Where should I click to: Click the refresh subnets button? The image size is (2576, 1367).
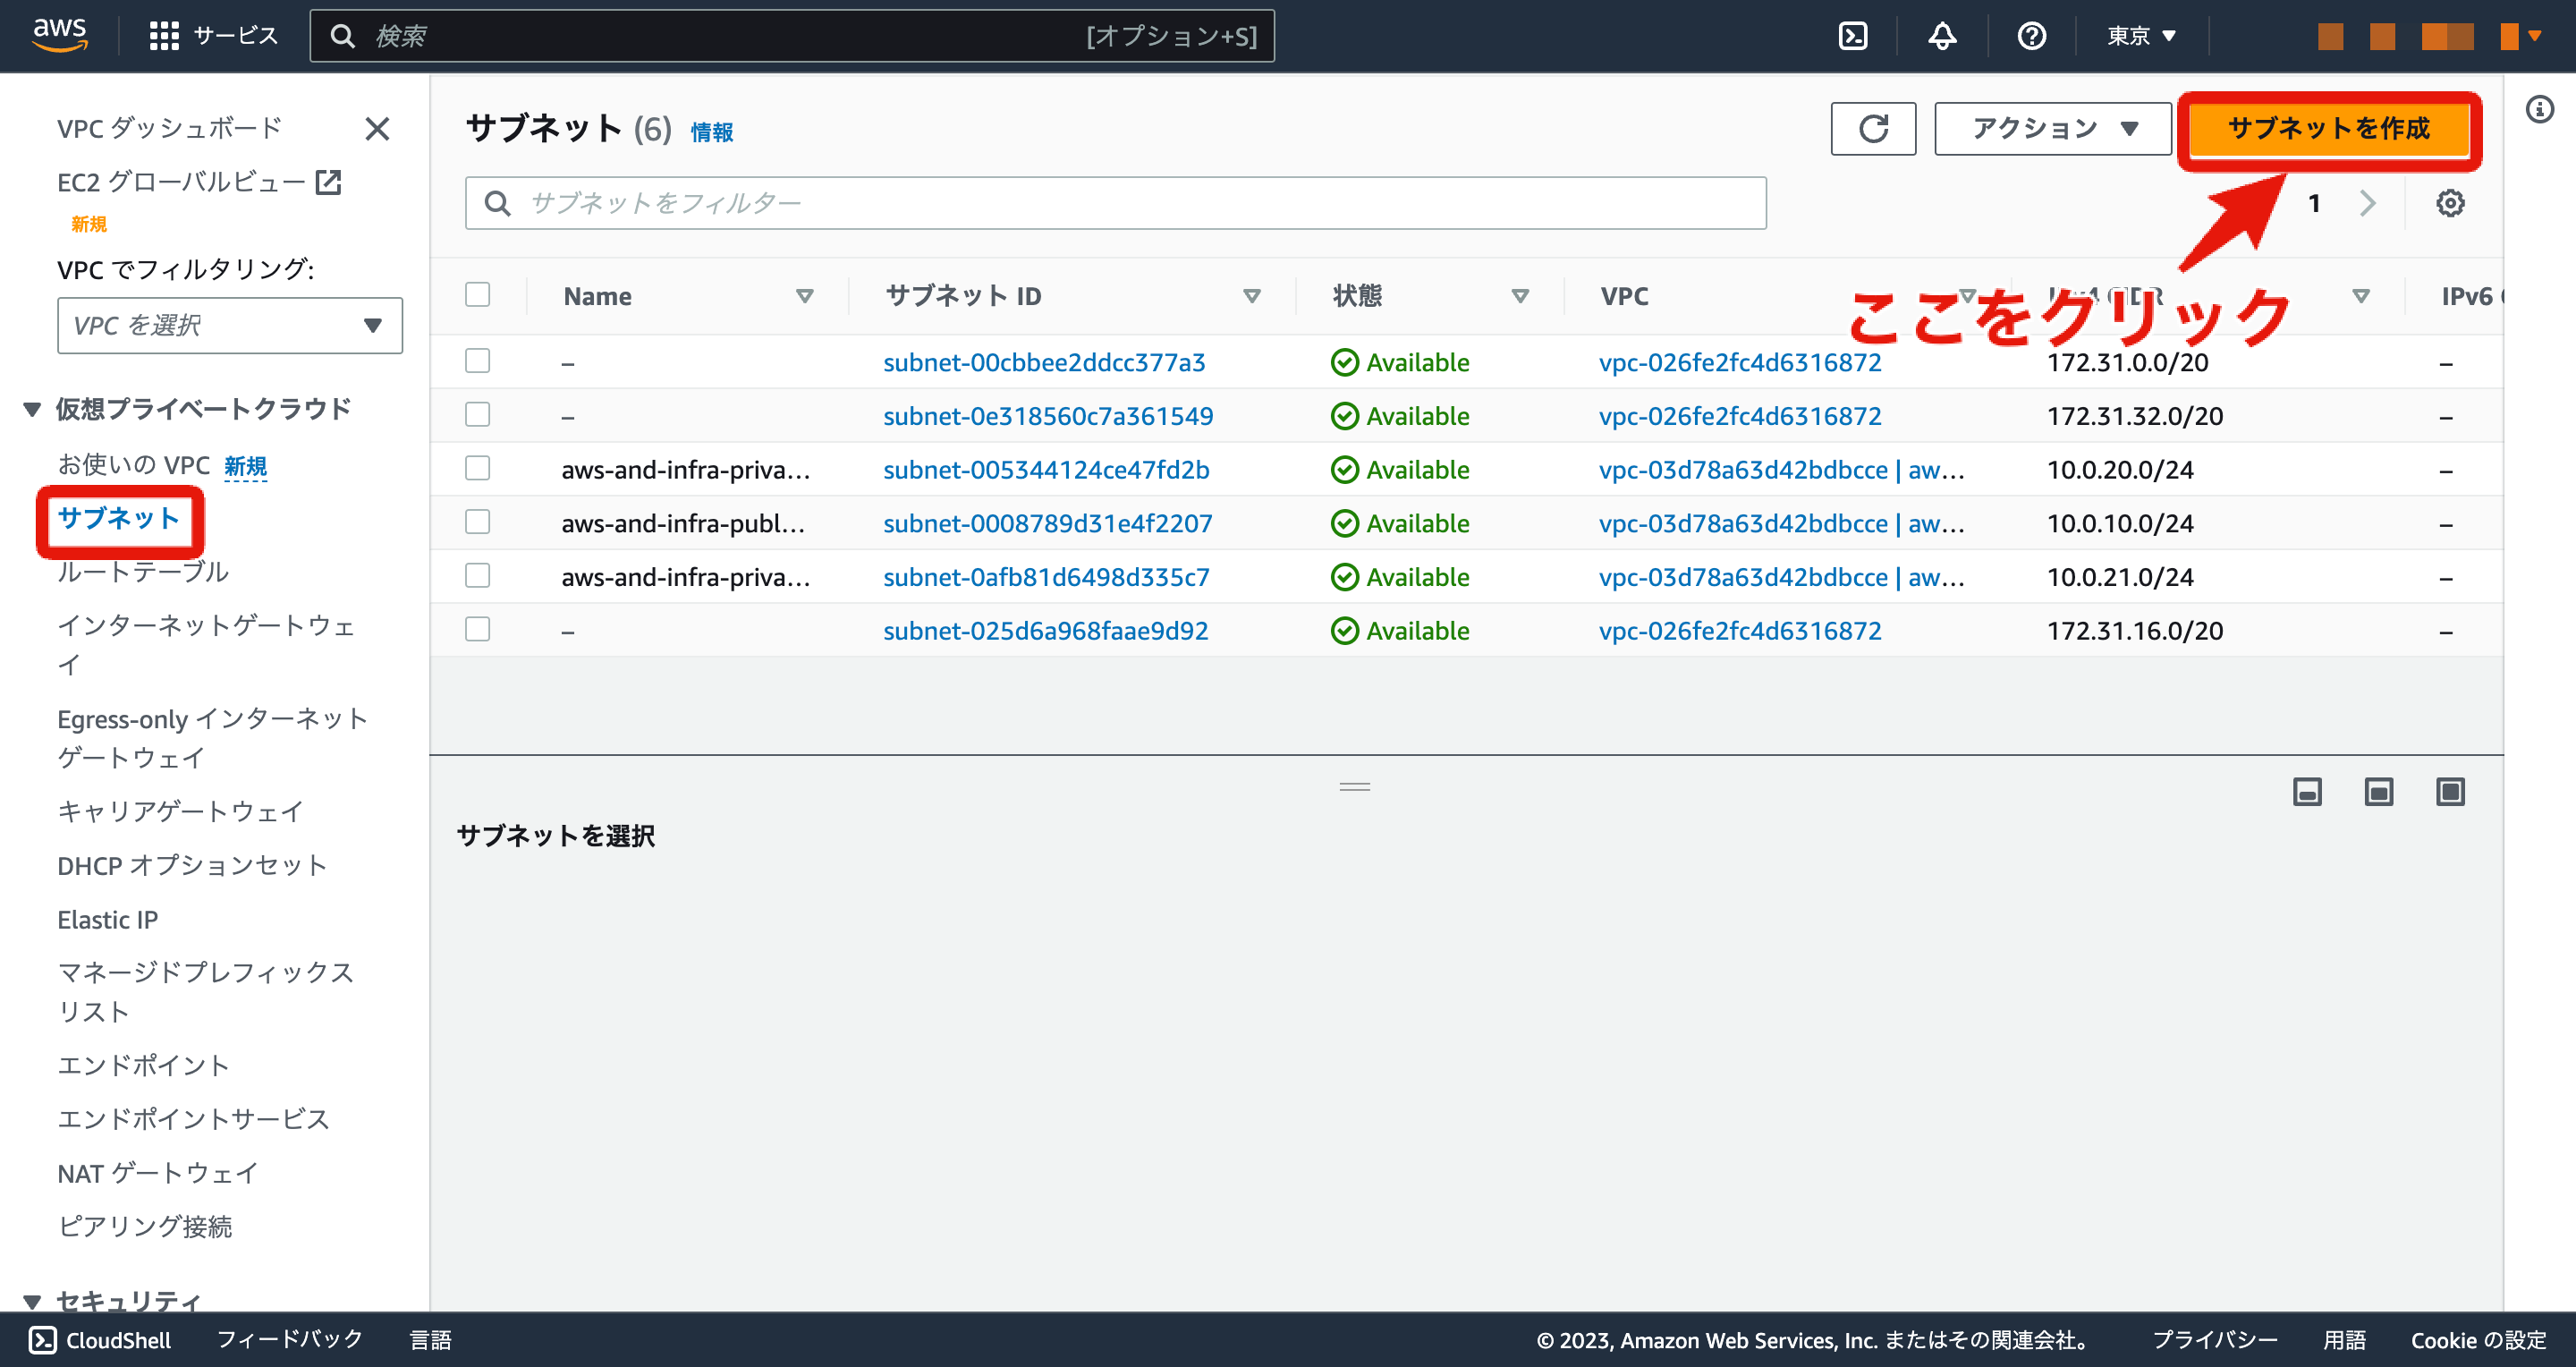click(1873, 129)
